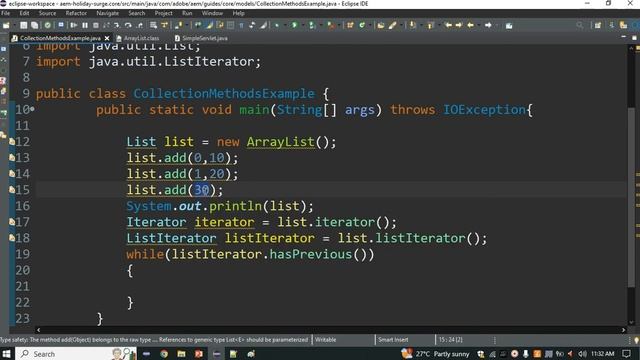Click the CollectionMethodsExample class name
Image resolution: width=640 pixels, height=360 pixels.
pos(224,93)
